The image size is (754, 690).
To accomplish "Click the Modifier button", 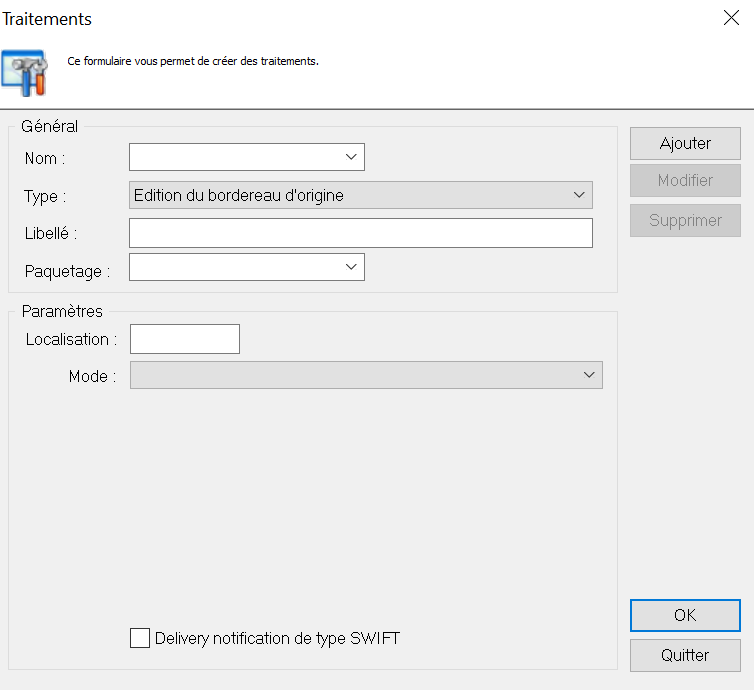I will tap(685, 181).
